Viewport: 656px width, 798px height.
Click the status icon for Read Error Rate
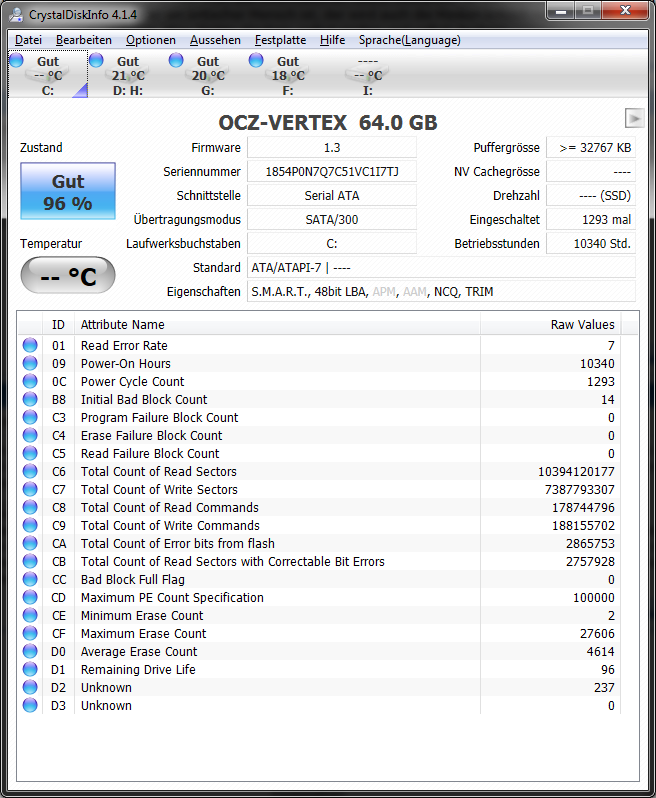click(30, 345)
